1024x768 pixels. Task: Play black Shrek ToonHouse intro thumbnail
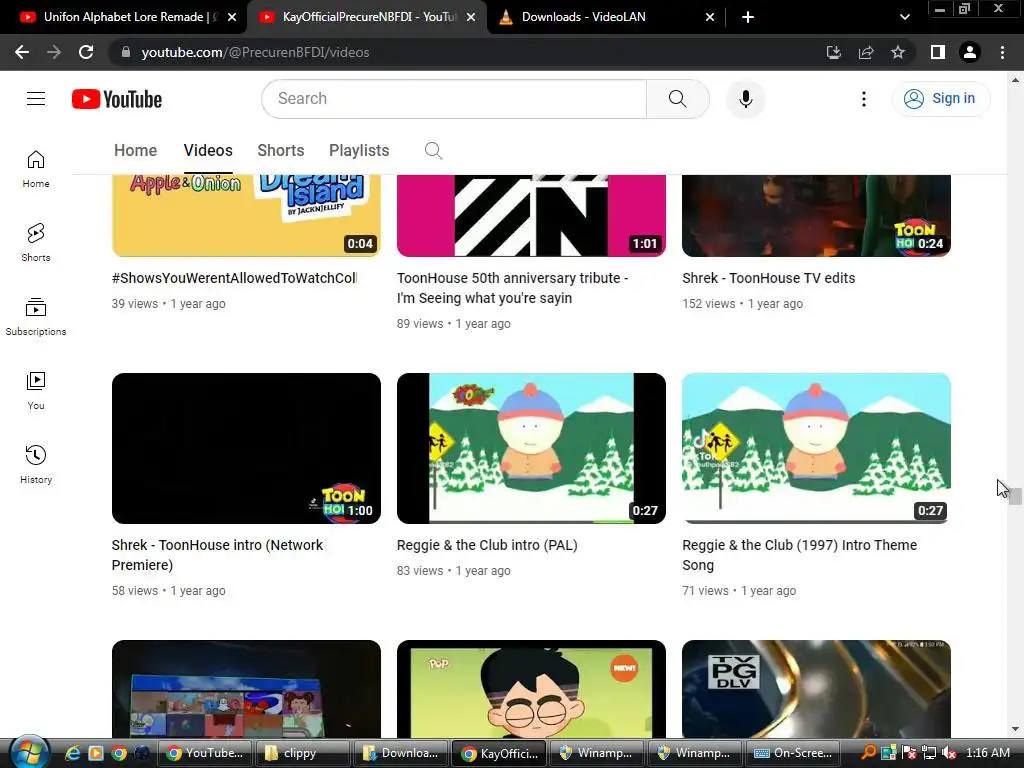246,448
